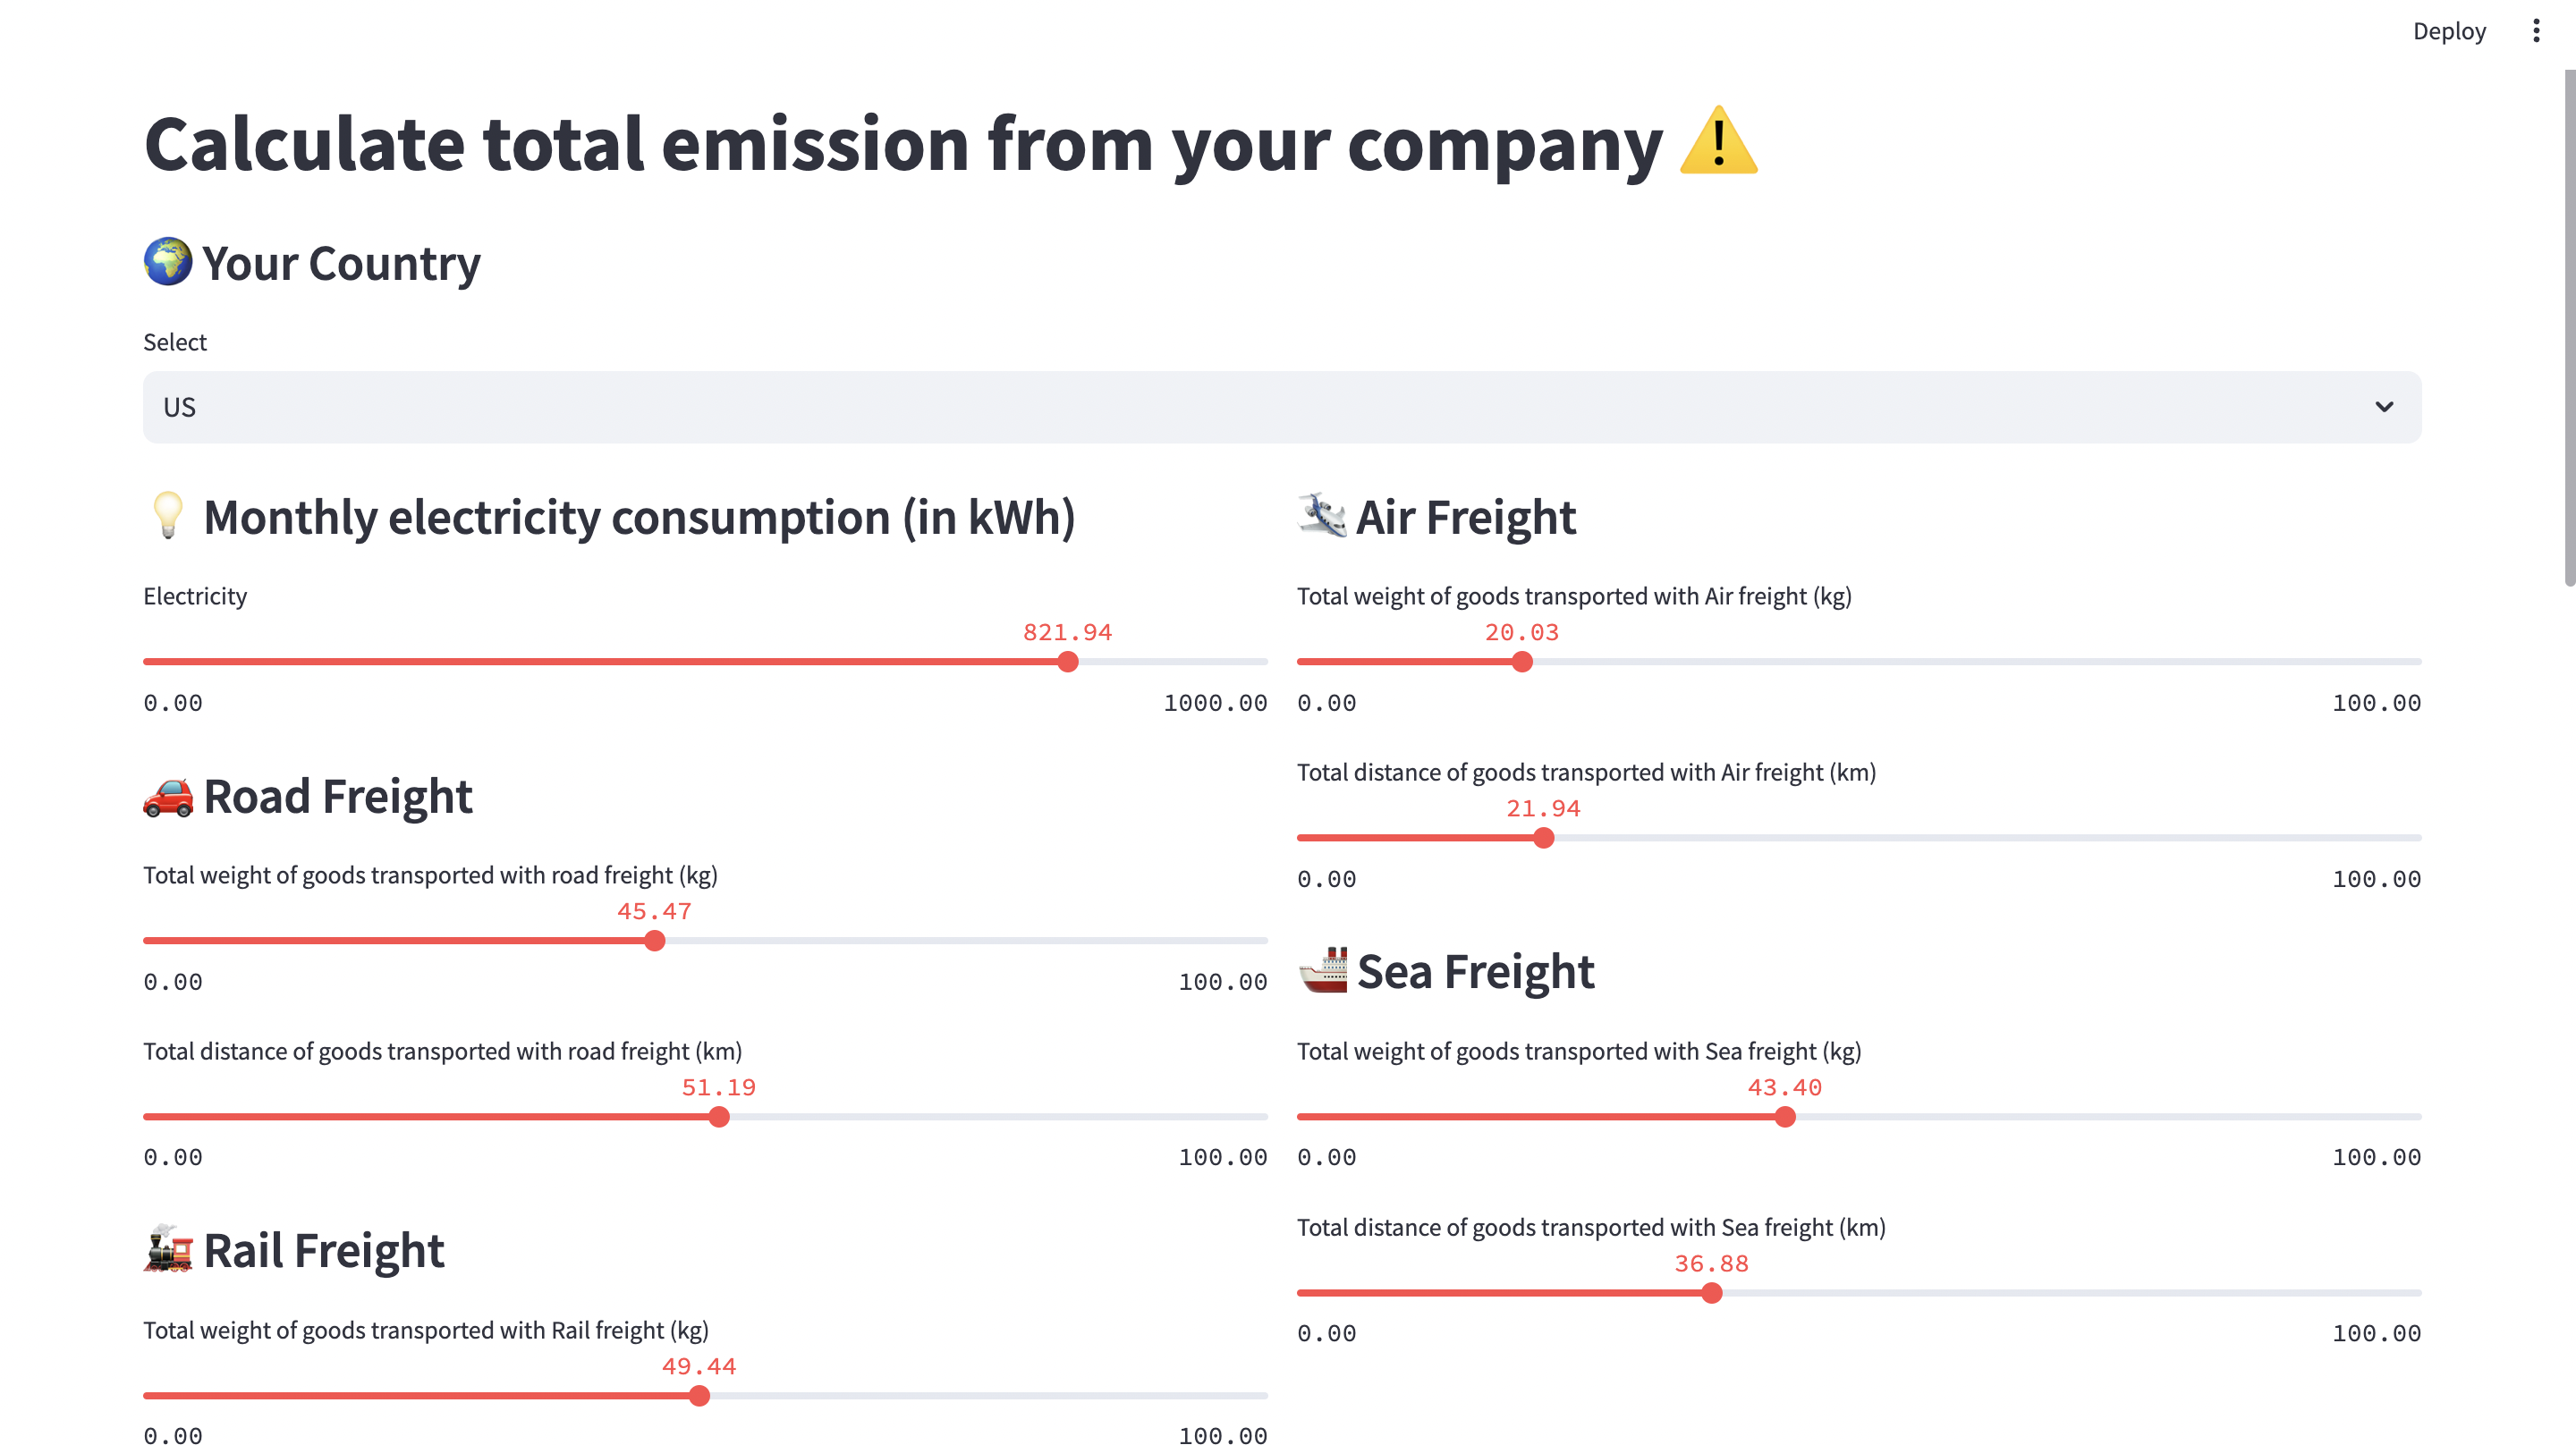Image resolution: width=2576 pixels, height=1445 pixels.
Task: Click the airplane icon beside Air Freight
Action: (x=1322, y=515)
